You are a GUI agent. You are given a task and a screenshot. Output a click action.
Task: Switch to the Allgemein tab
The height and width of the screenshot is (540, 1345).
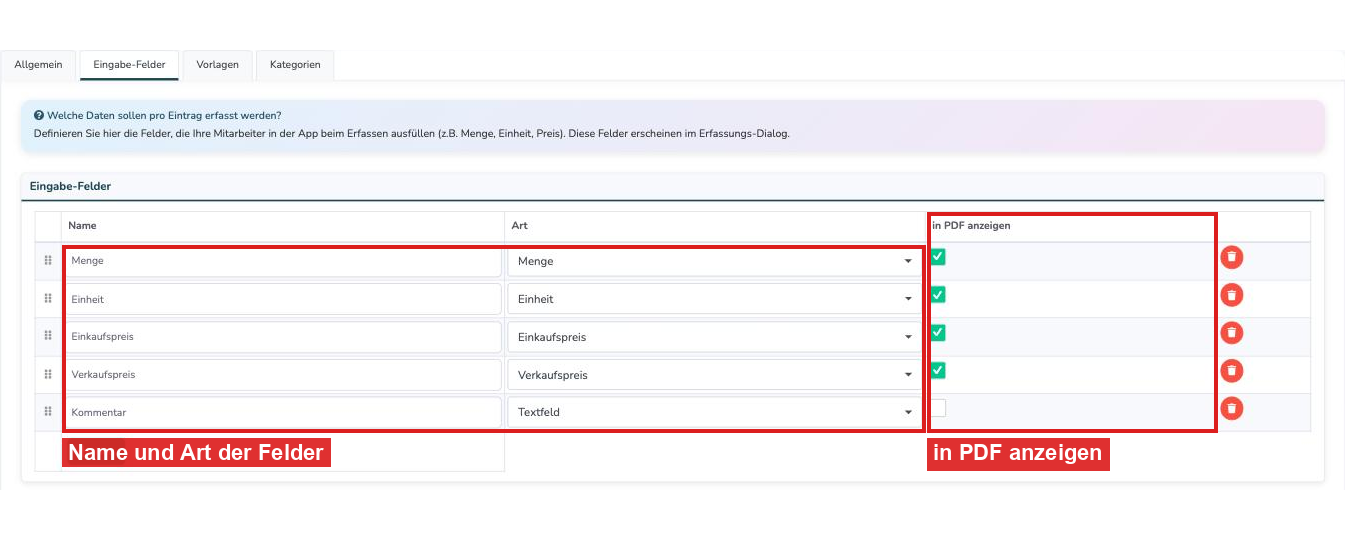38,65
